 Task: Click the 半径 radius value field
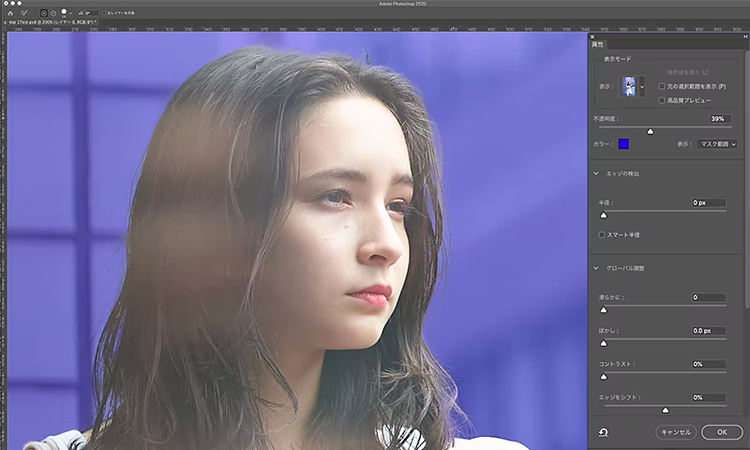click(x=709, y=203)
